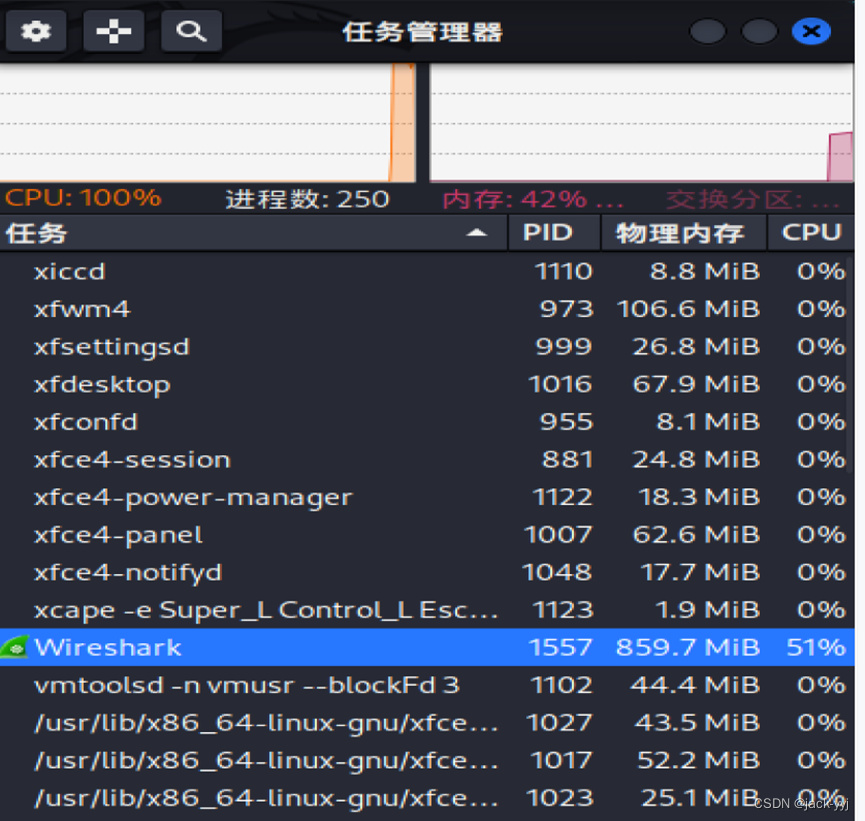Click the first gray window button
This screenshot has width=865, height=821.
(x=708, y=31)
